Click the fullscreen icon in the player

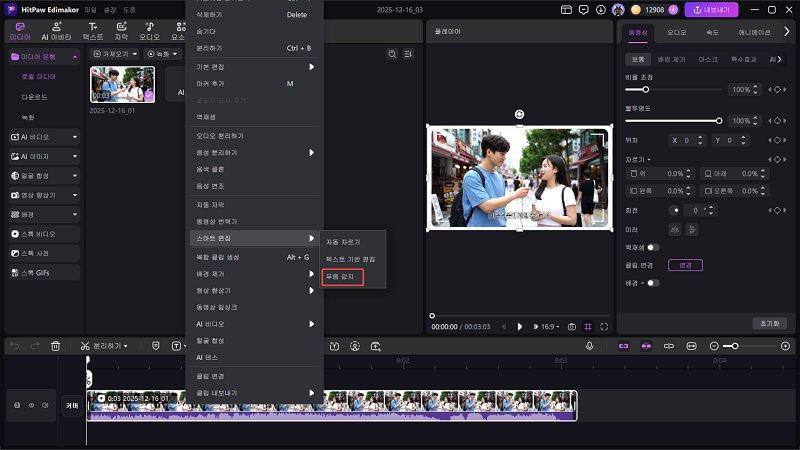click(604, 327)
